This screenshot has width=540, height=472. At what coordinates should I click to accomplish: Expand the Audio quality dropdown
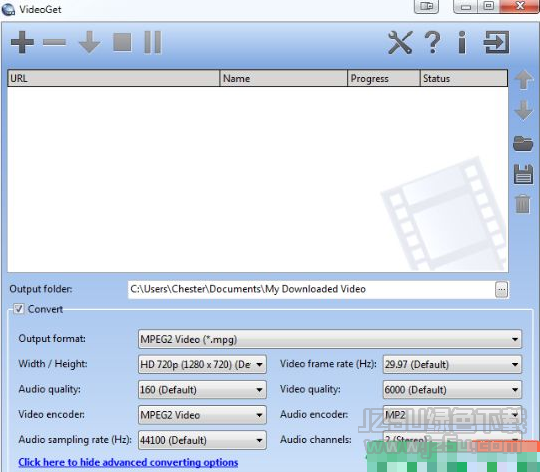coord(202,389)
